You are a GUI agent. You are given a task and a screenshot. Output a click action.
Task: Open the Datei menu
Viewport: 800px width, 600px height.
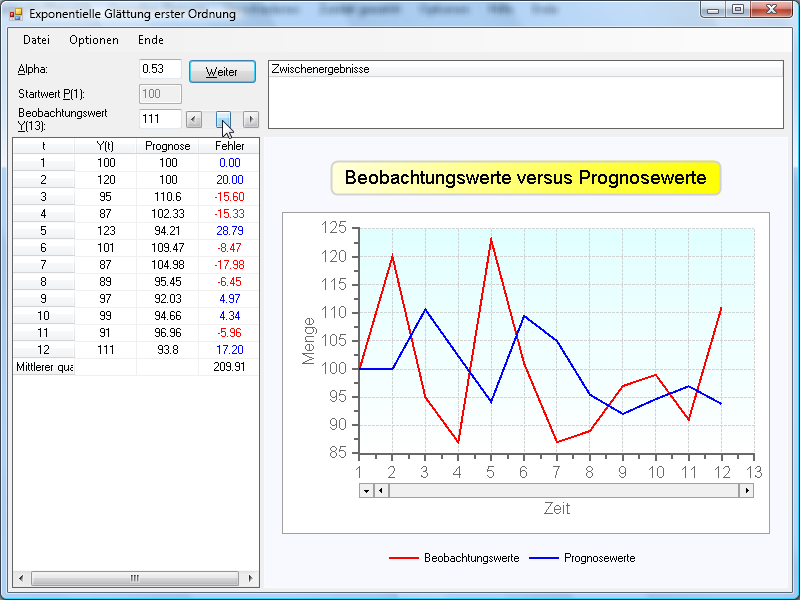[x=36, y=40]
